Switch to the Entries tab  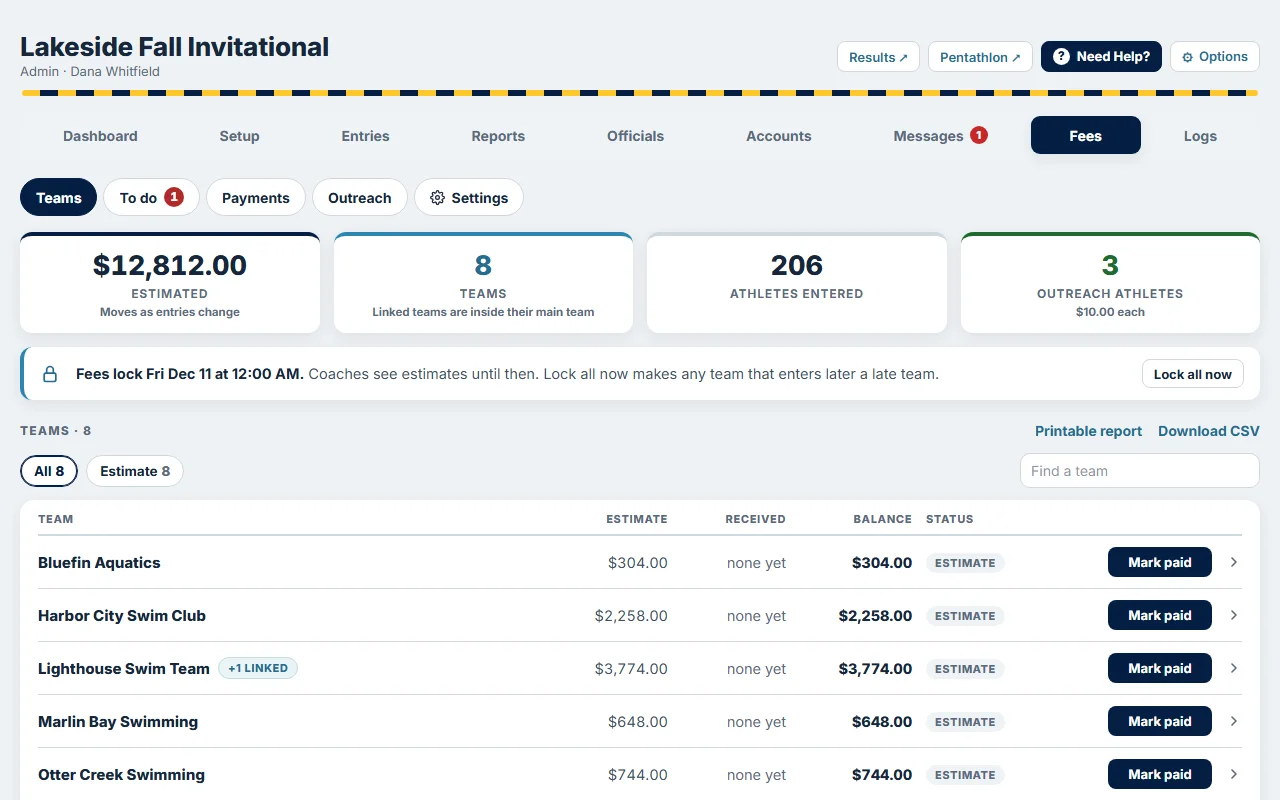[x=366, y=136]
